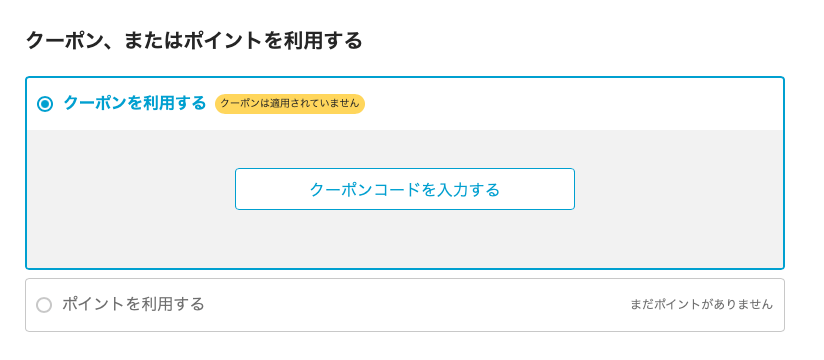The image size is (824, 360).
Task: Click the gray area below the coupon code button
Action: (405, 239)
